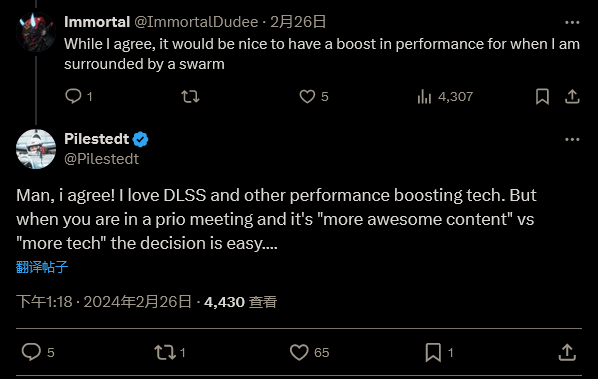Image resolution: width=598 pixels, height=379 pixels.
Task: Click the 翻译帖子 translate post link
Action: coord(42,267)
